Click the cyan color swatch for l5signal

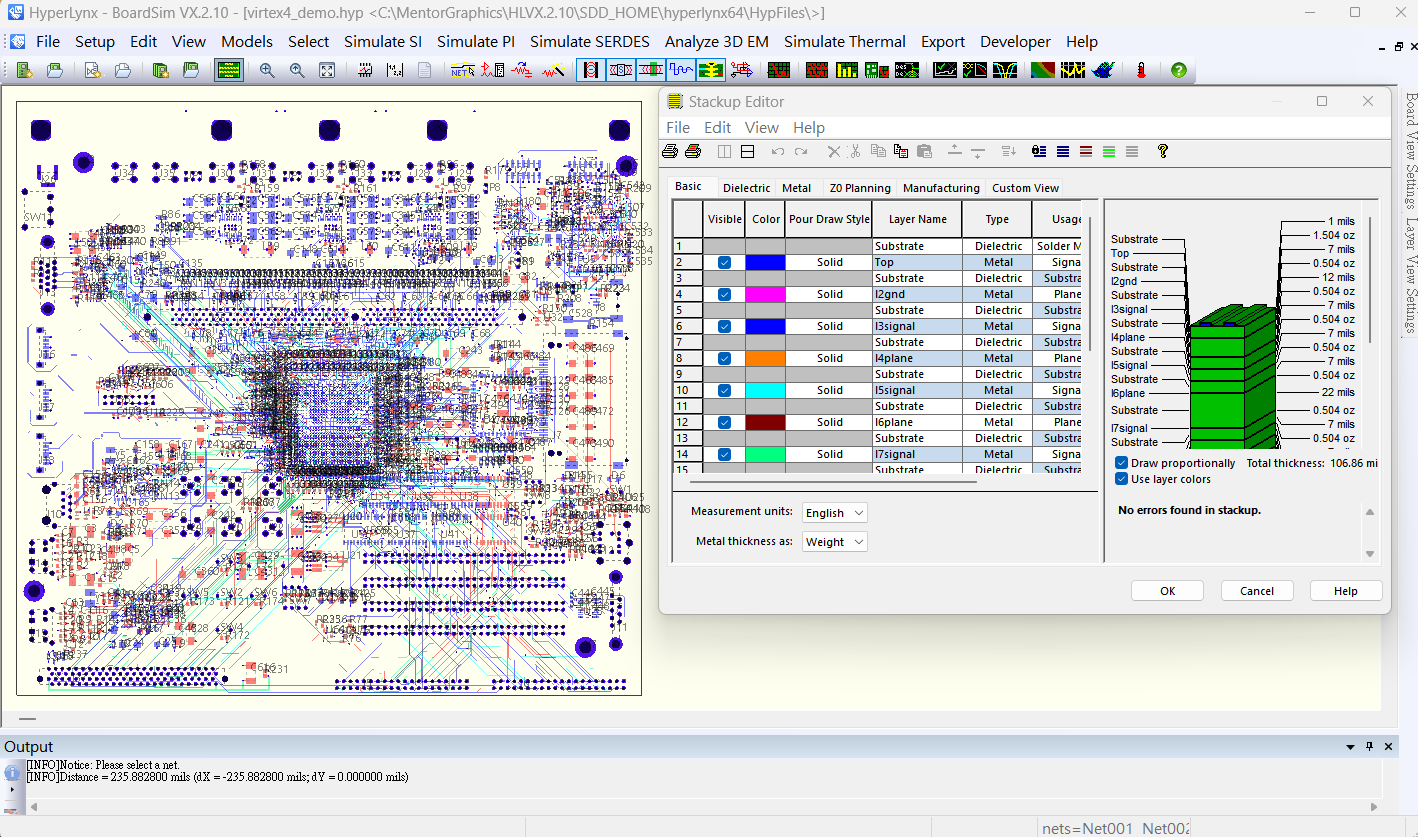765,390
